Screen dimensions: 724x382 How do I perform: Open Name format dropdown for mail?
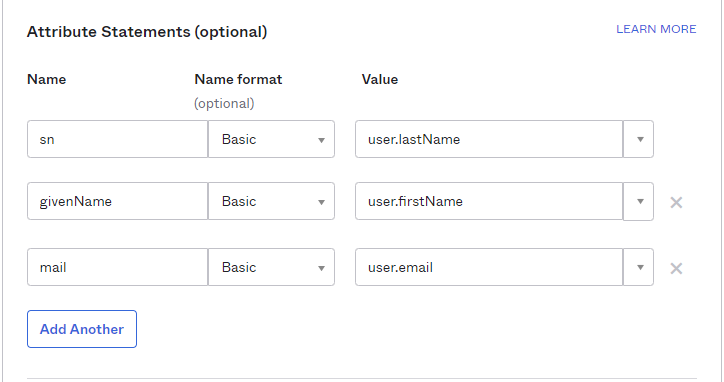pos(272,267)
